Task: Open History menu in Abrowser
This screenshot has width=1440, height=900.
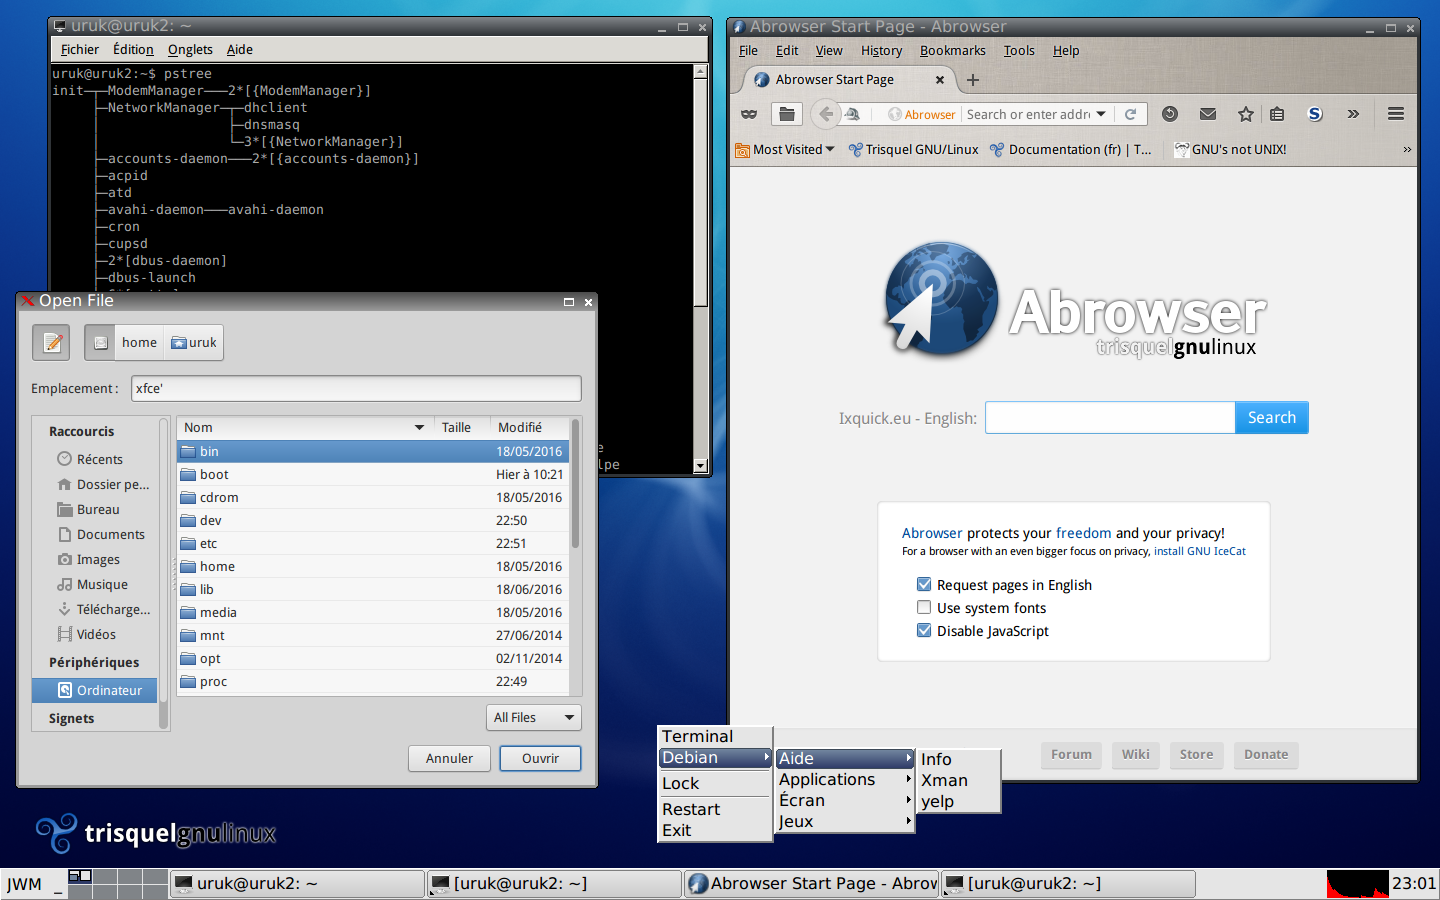Action: pyautogui.click(x=881, y=50)
